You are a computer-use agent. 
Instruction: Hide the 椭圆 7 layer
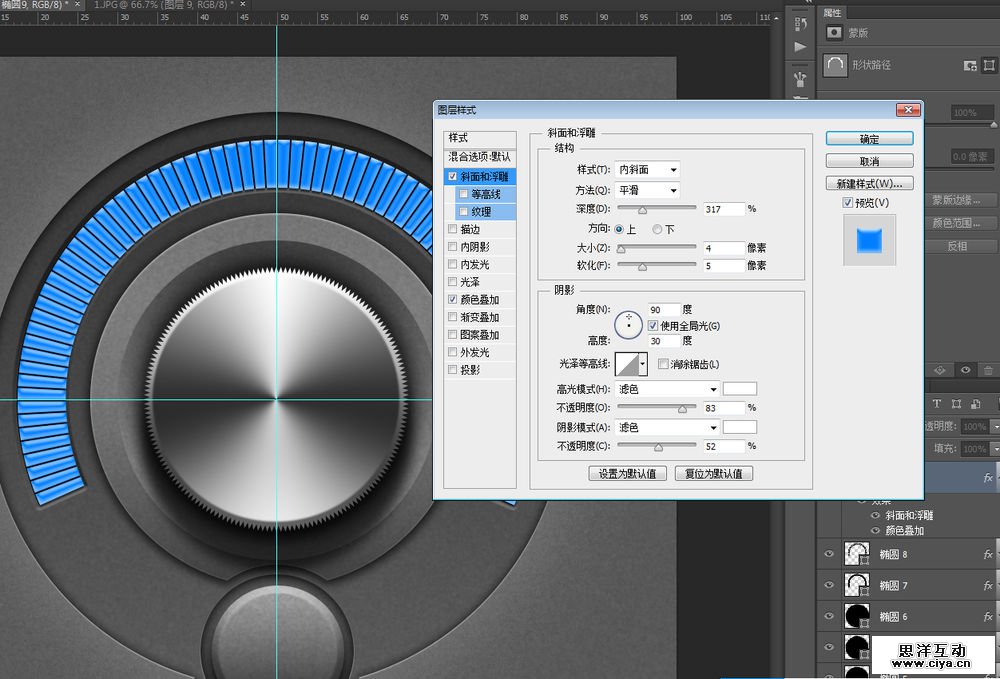(828, 585)
